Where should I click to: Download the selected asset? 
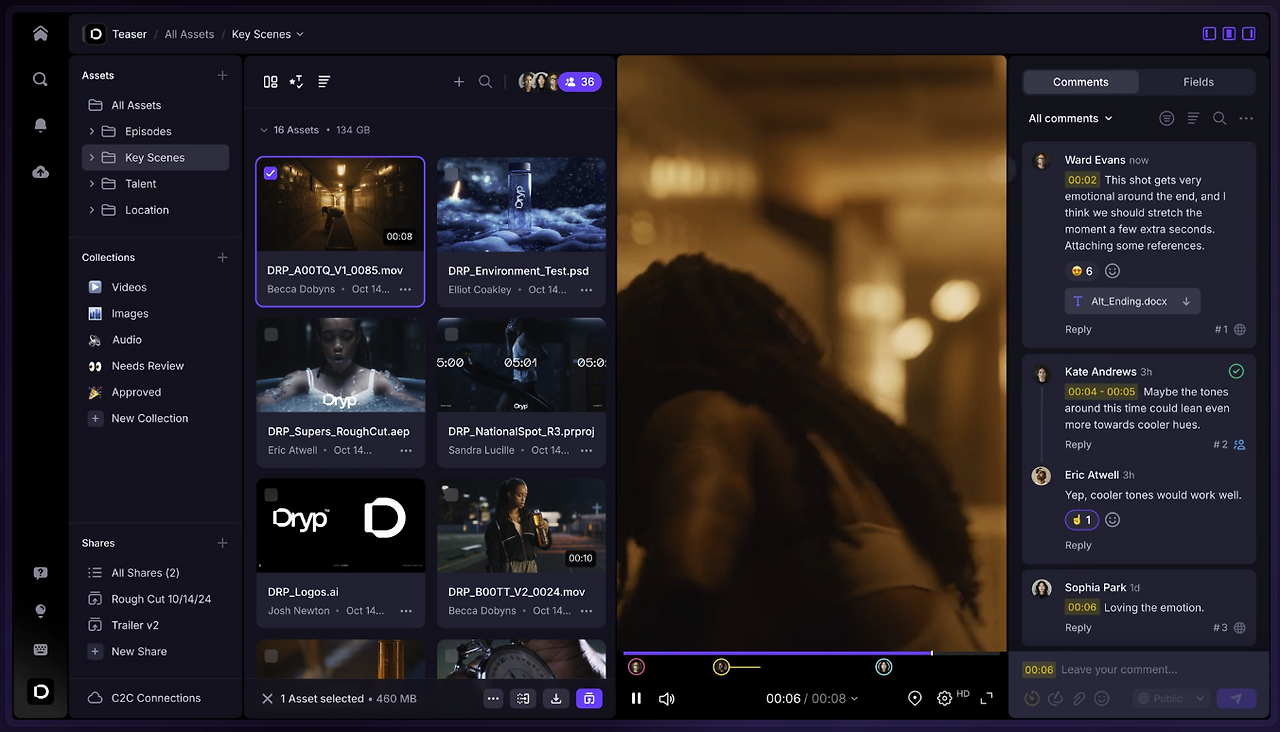[x=557, y=699]
